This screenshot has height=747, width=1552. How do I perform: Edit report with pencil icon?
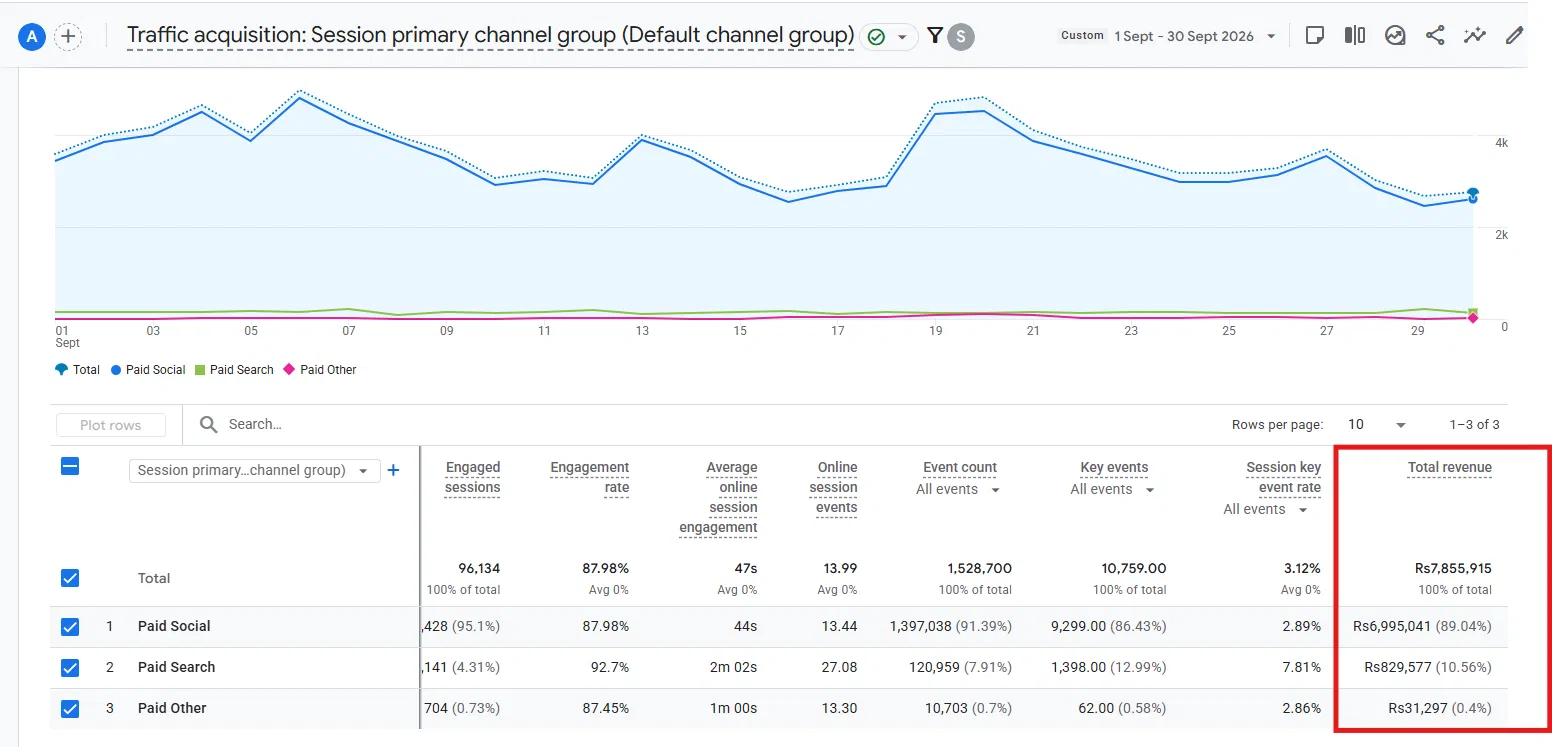1515,36
